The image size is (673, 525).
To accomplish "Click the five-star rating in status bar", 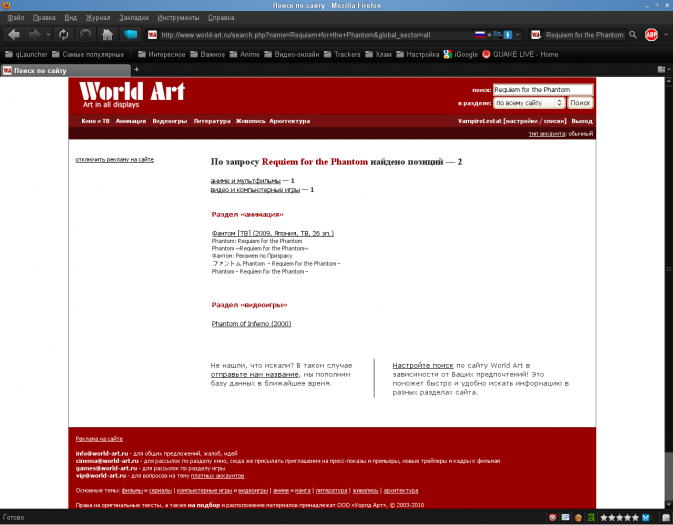I will coord(619,517).
